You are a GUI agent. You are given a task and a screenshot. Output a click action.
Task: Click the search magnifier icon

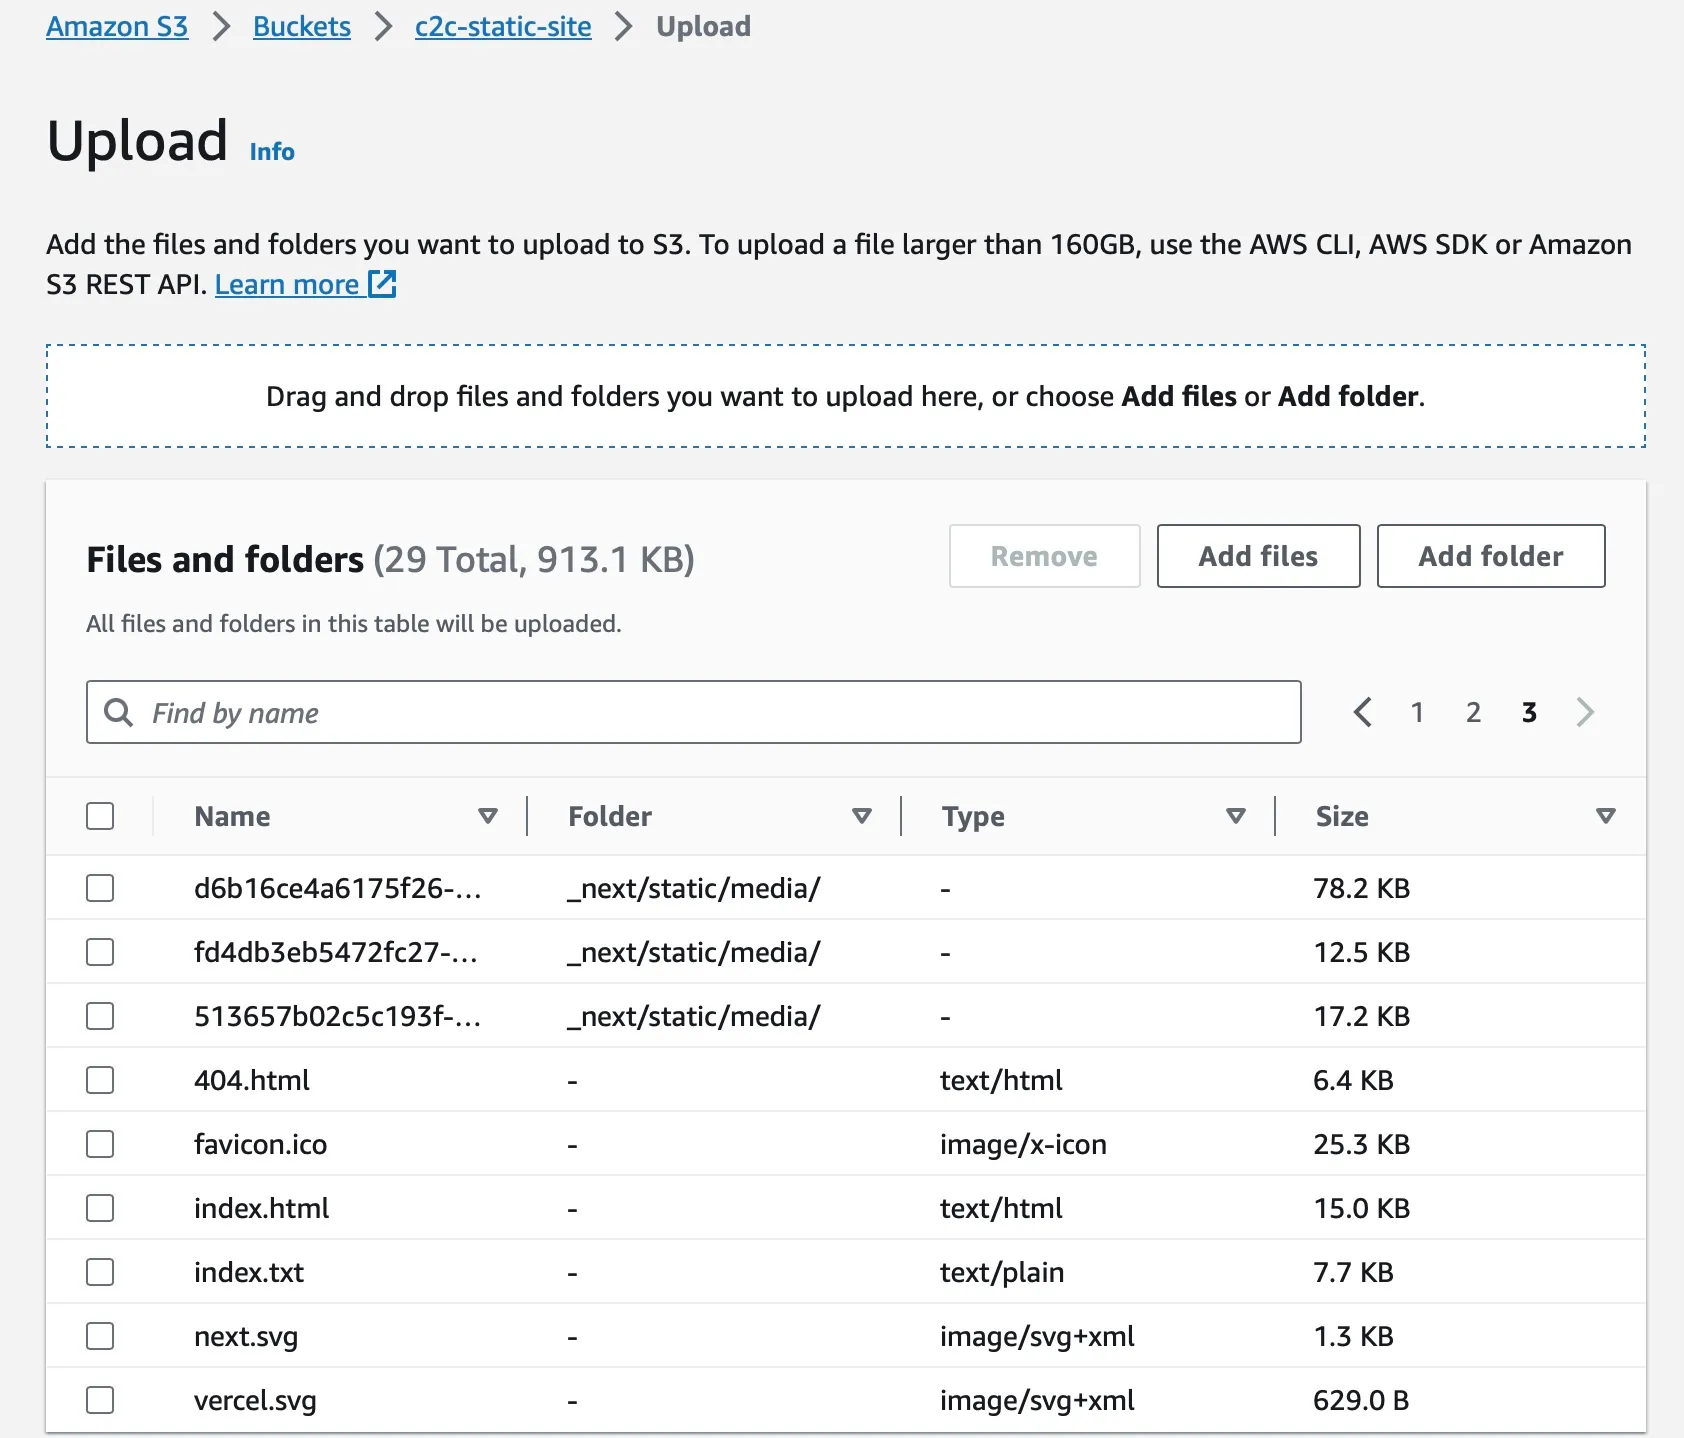point(118,712)
